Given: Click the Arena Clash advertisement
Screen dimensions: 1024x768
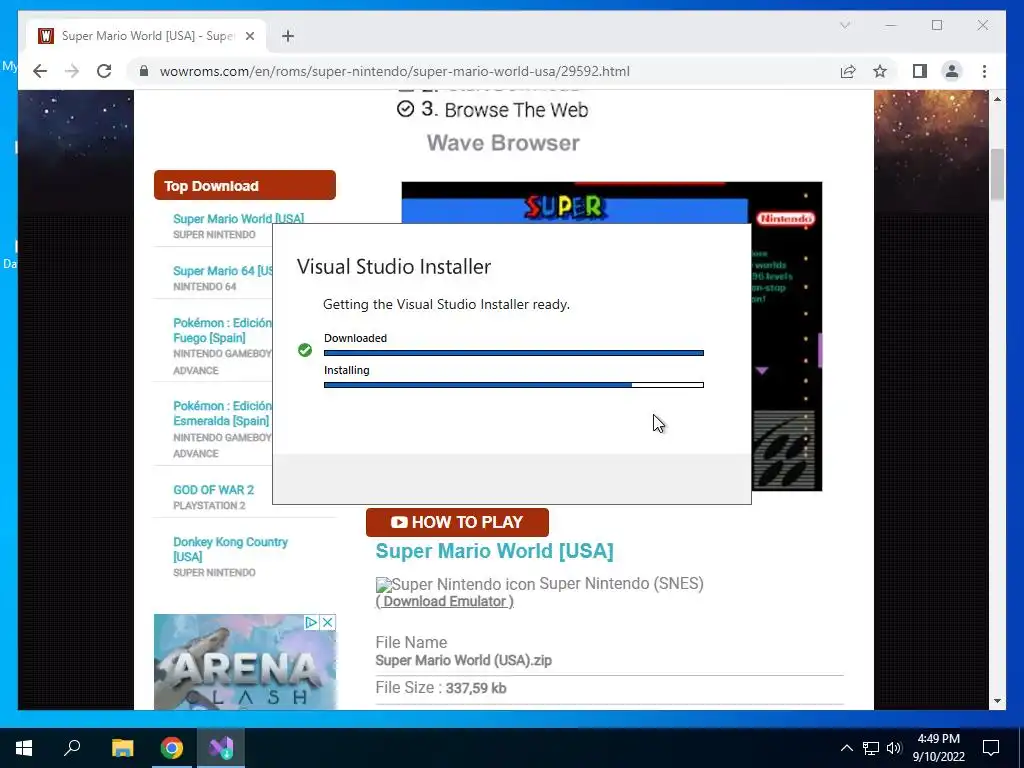Looking at the screenshot, I should [x=245, y=662].
